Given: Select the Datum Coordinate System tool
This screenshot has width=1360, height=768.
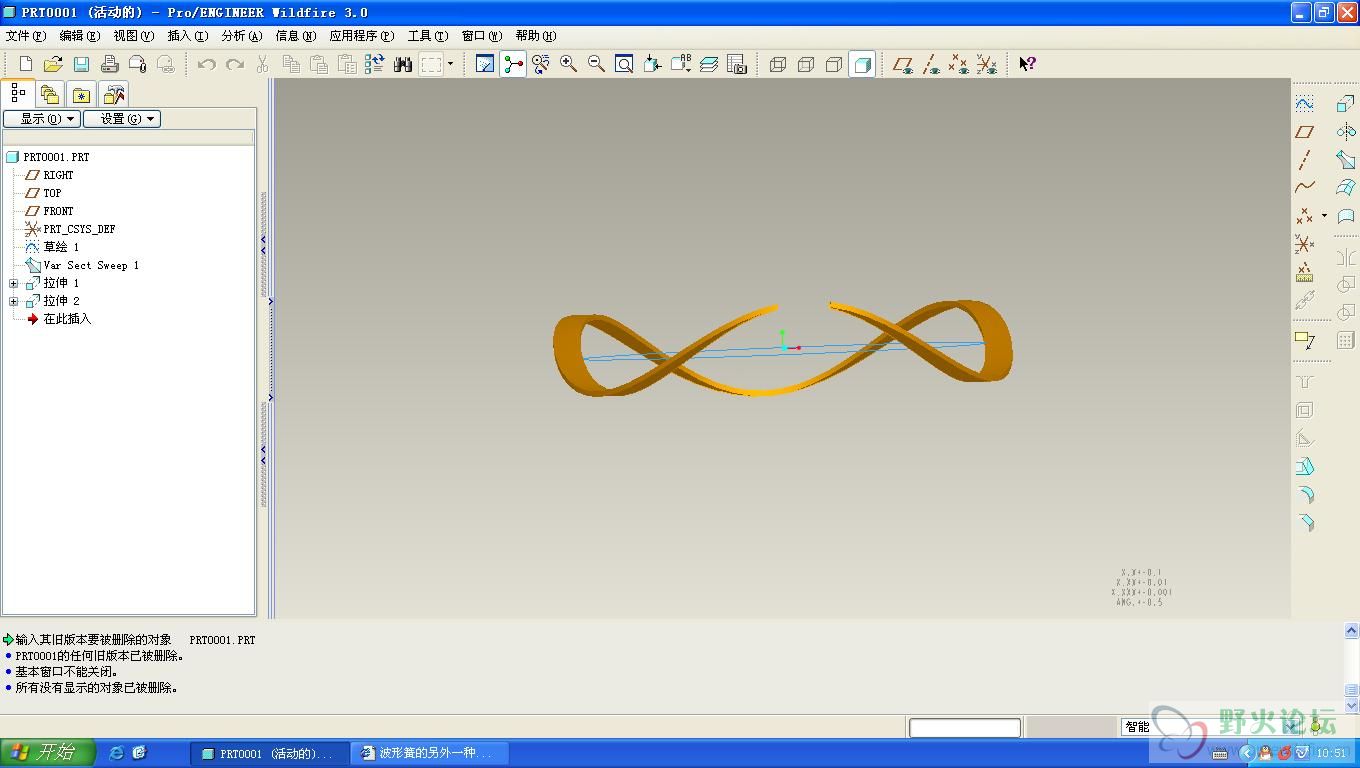Looking at the screenshot, I should [1305, 244].
